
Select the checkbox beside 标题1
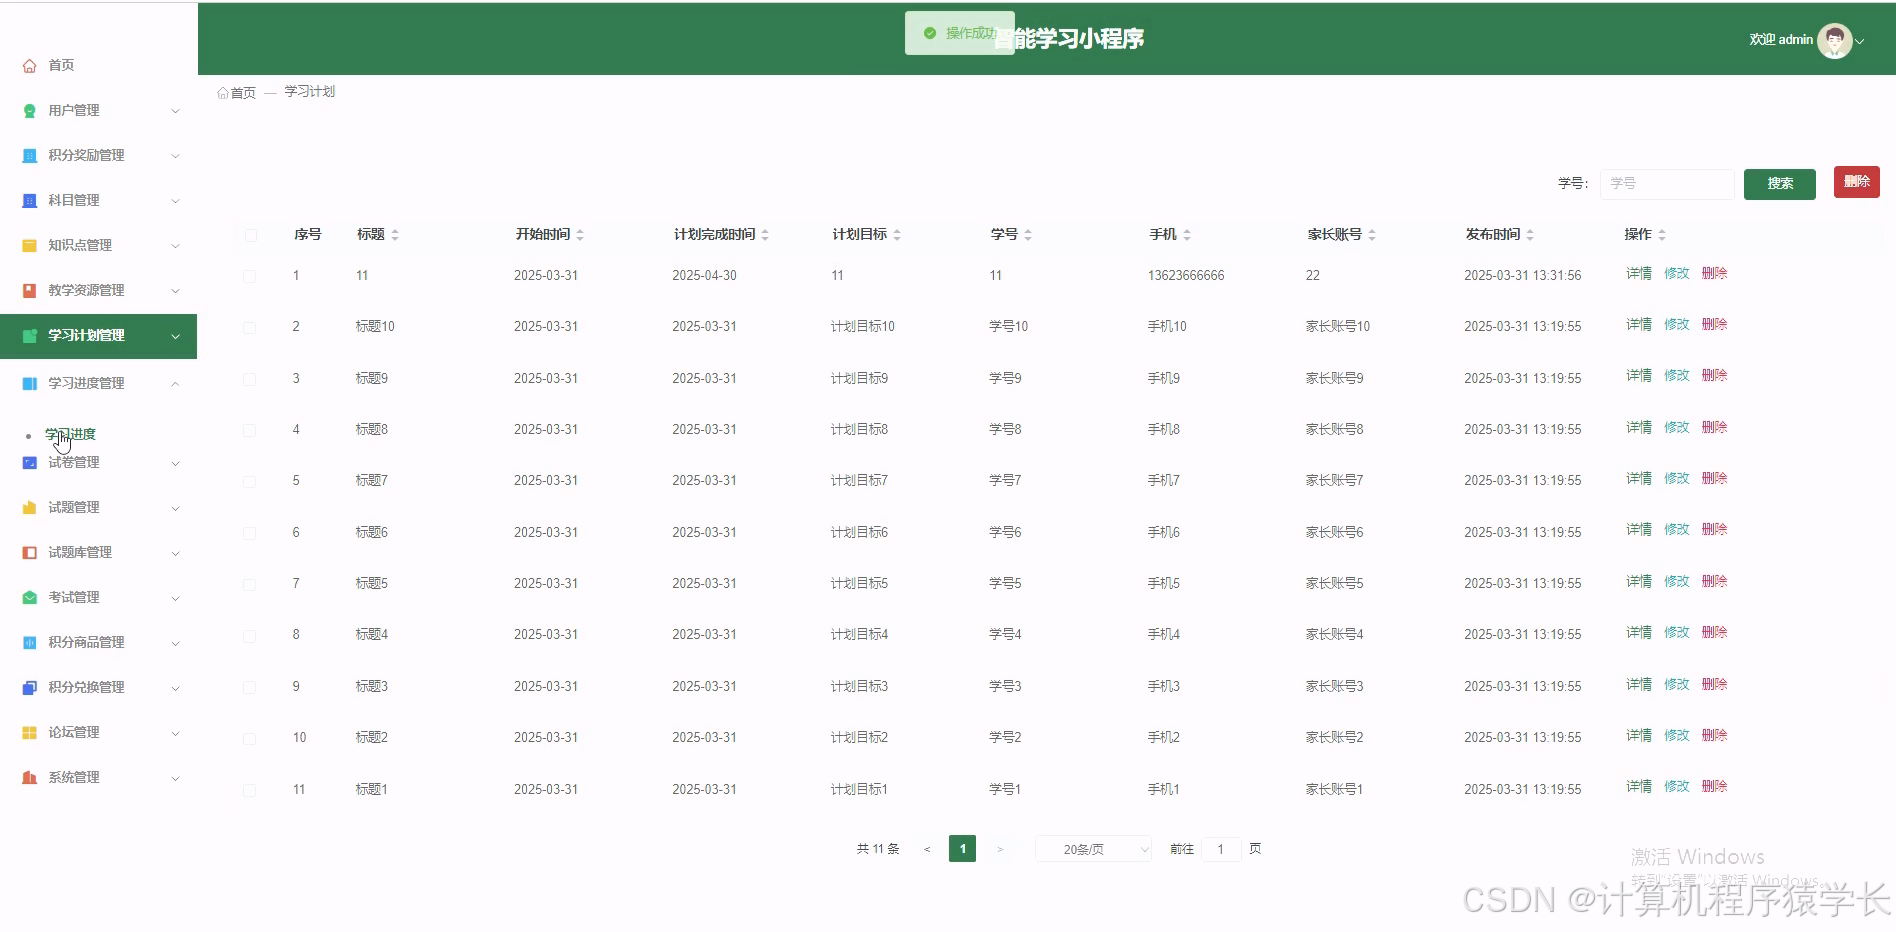click(250, 789)
